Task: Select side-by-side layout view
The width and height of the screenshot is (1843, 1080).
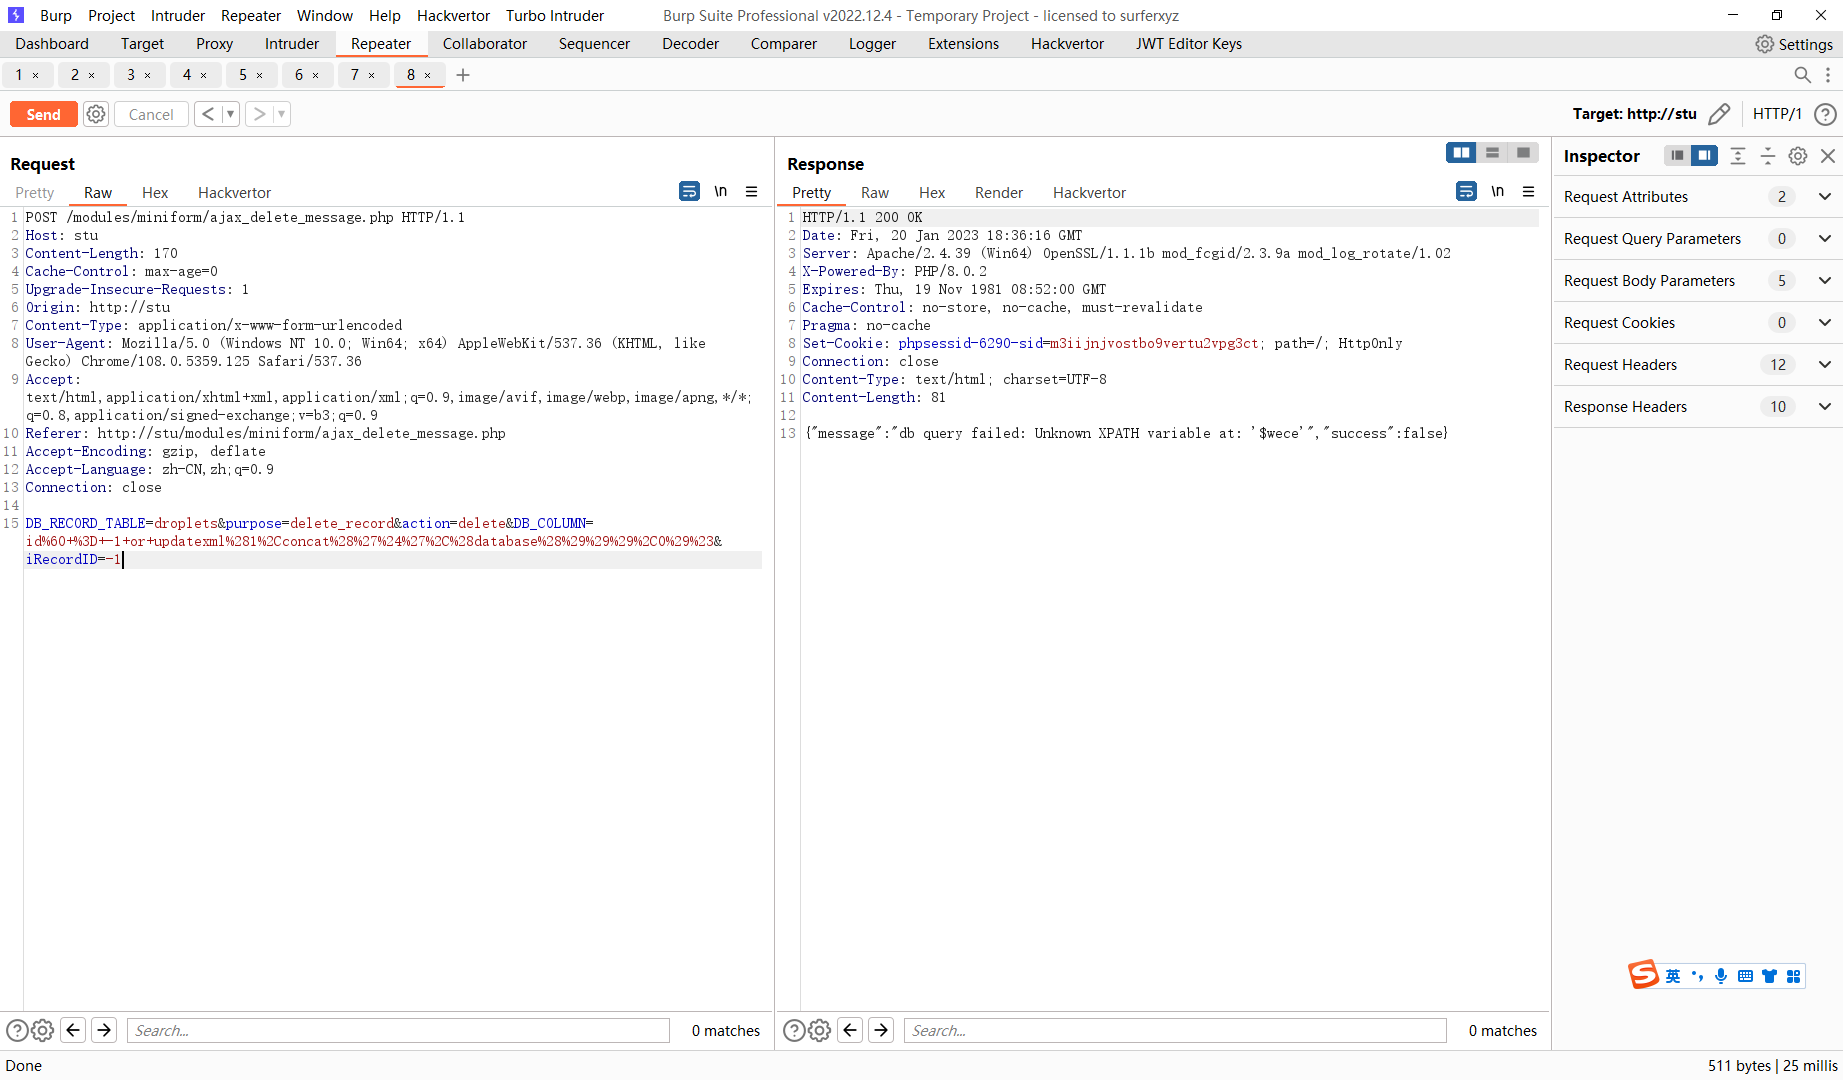Action: tap(1461, 153)
